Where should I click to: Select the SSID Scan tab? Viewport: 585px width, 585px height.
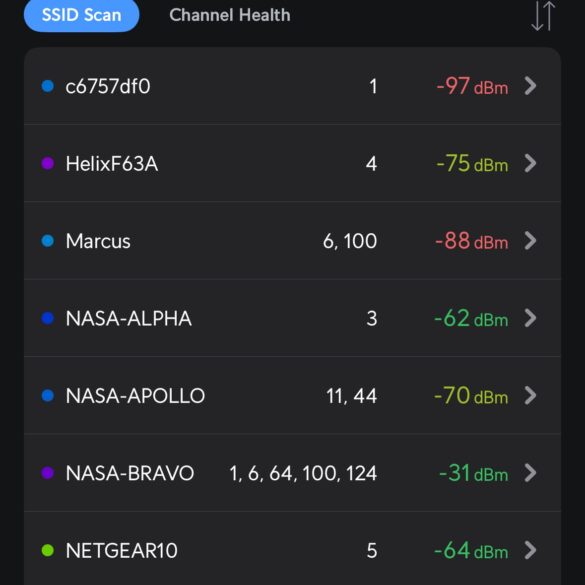pos(81,15)
